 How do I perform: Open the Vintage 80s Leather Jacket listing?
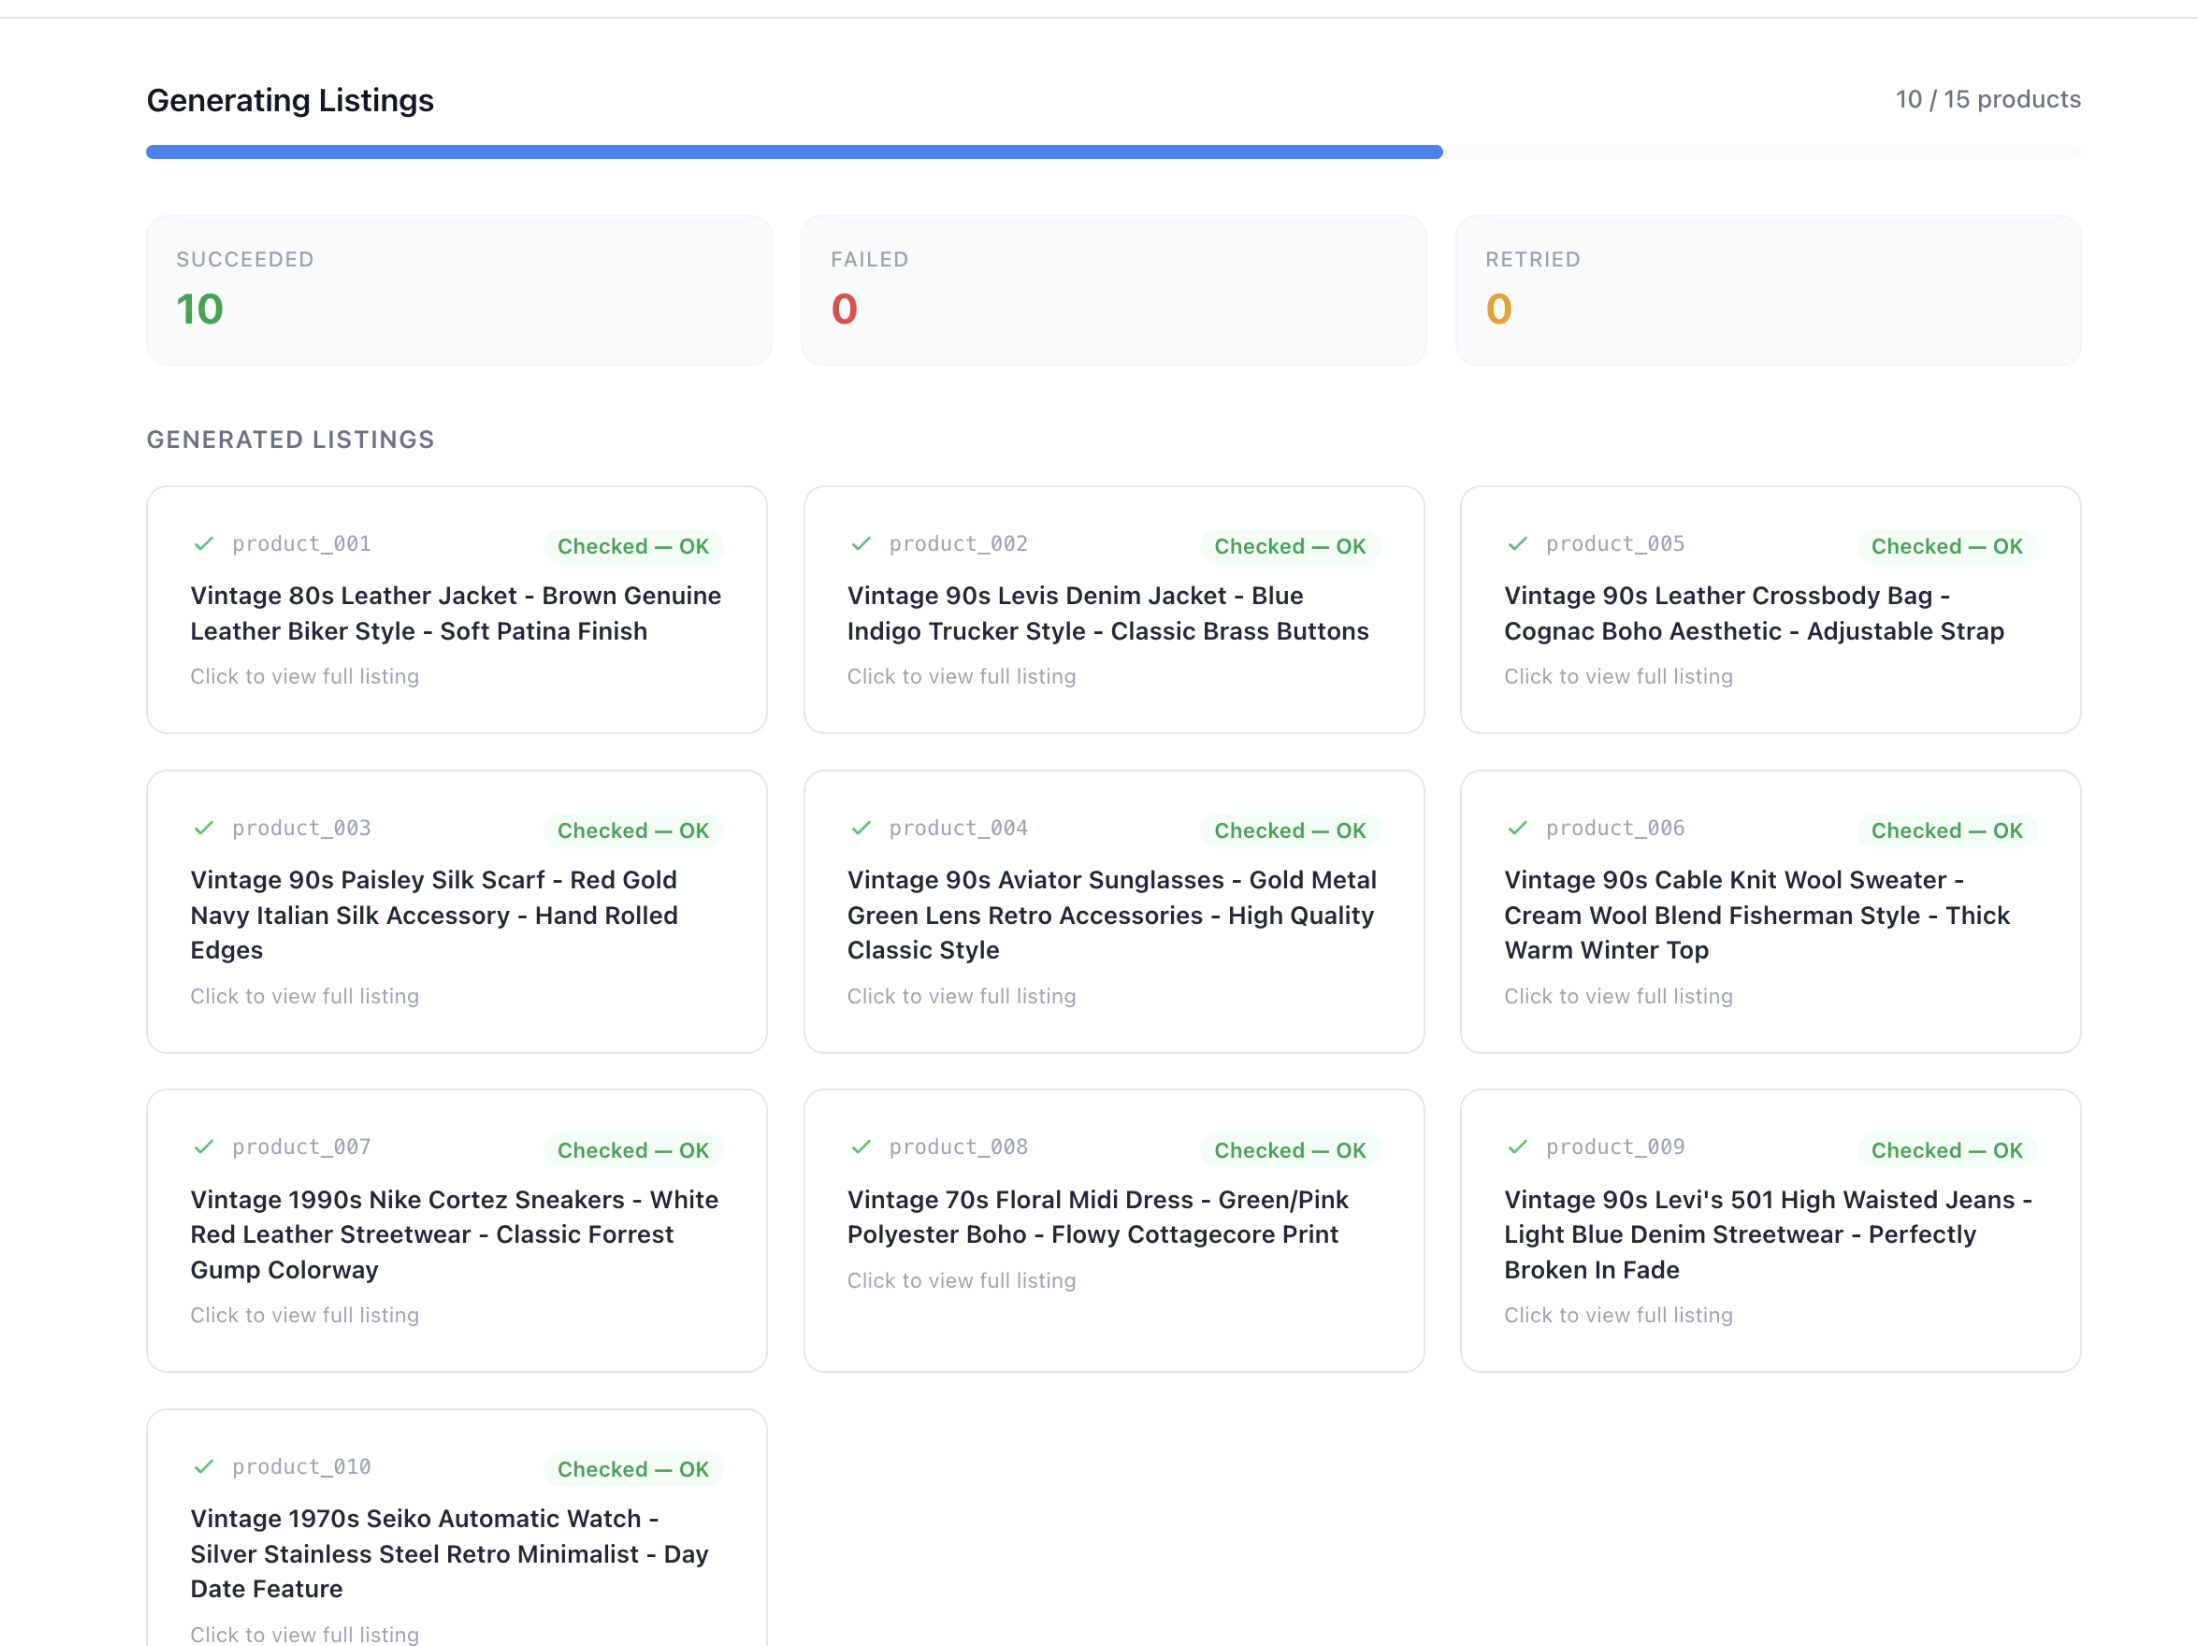pos(455,613)
